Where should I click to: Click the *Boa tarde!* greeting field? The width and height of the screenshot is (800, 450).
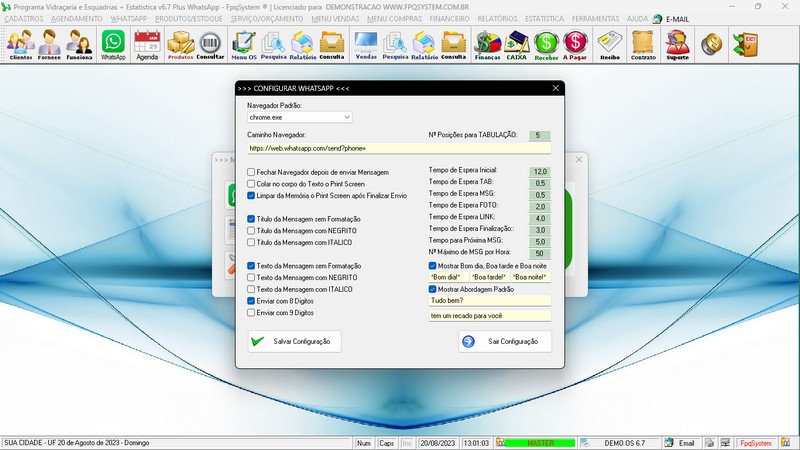tap(489, 277)
